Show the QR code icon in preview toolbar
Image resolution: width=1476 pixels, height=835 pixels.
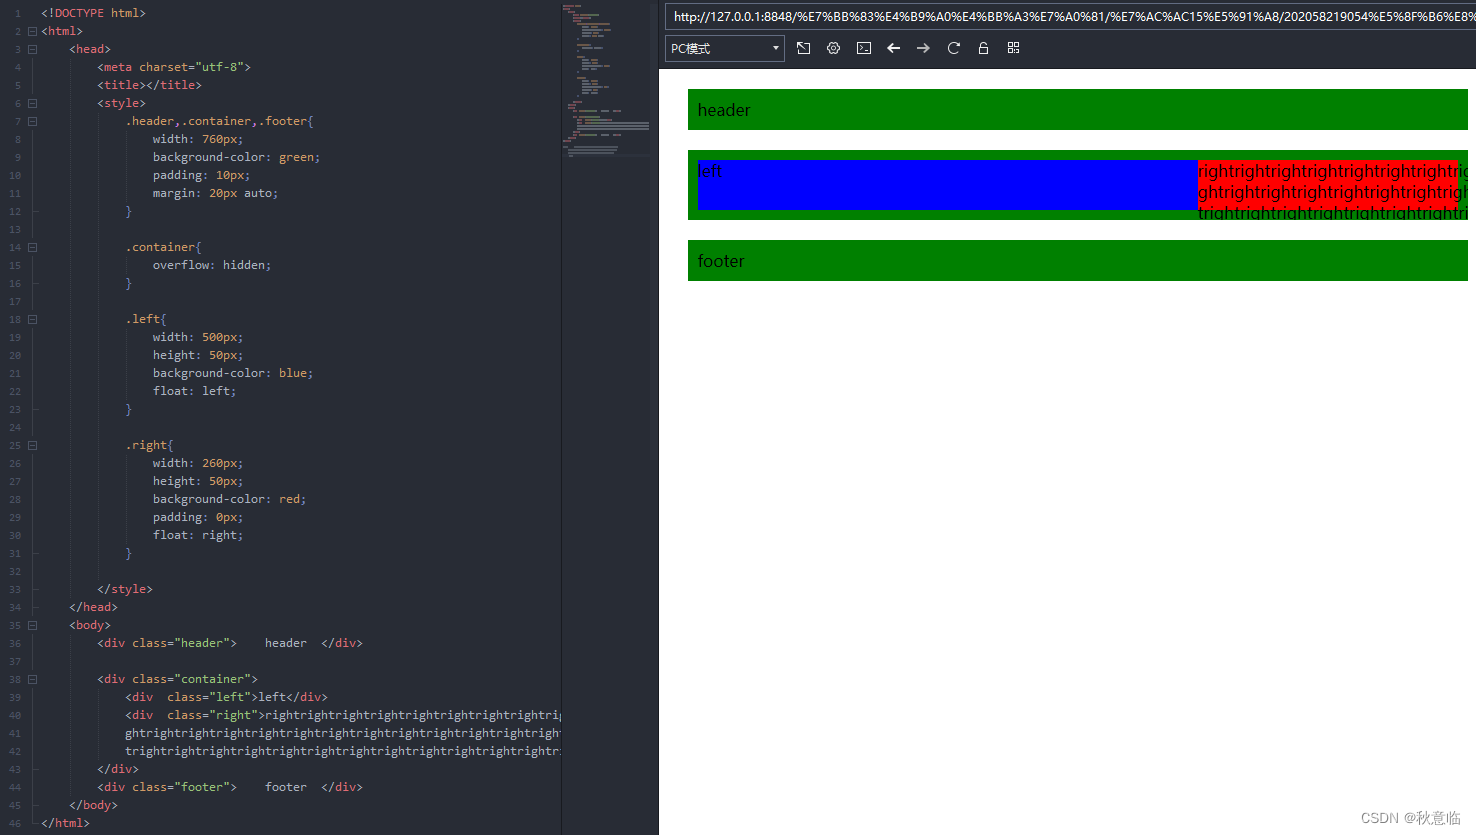[1013, 48]
